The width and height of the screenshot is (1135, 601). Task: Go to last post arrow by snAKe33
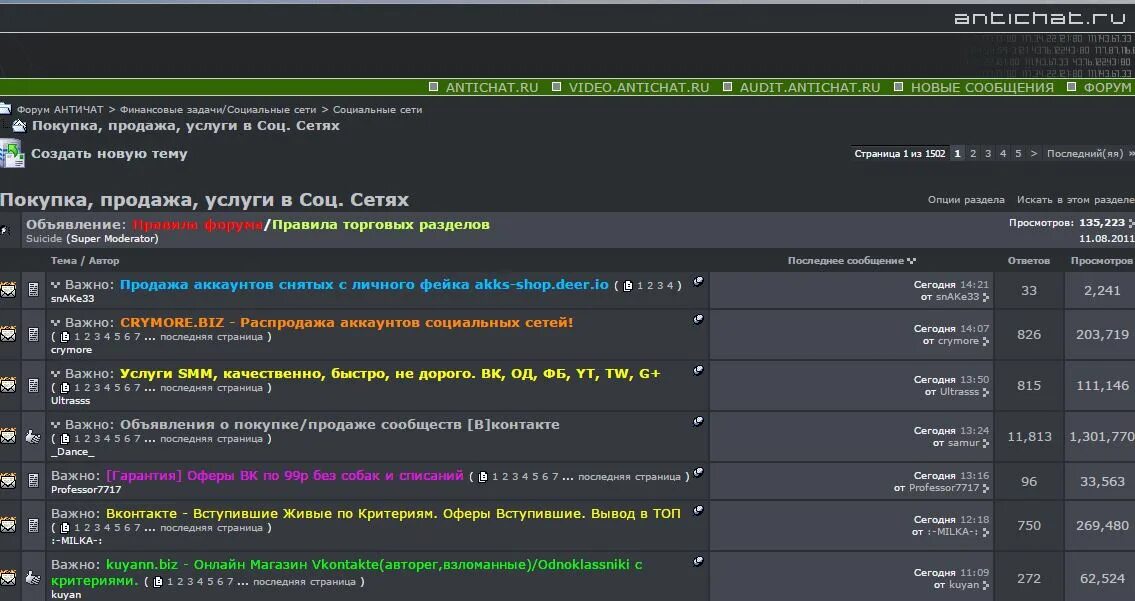tap(985, 298)
